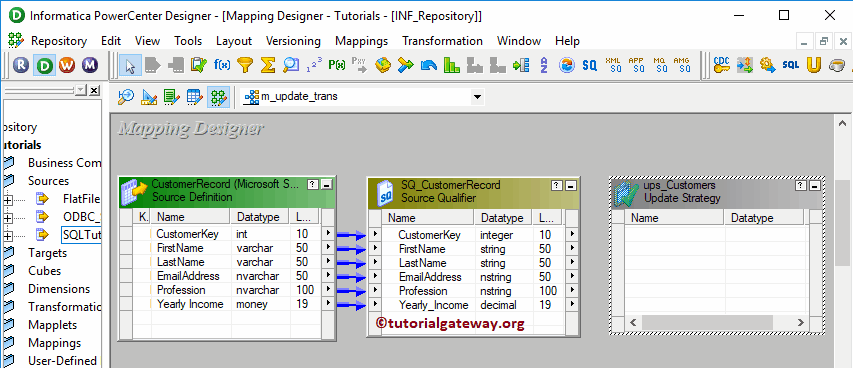Expand the ODBC source node

pos(8,218)
